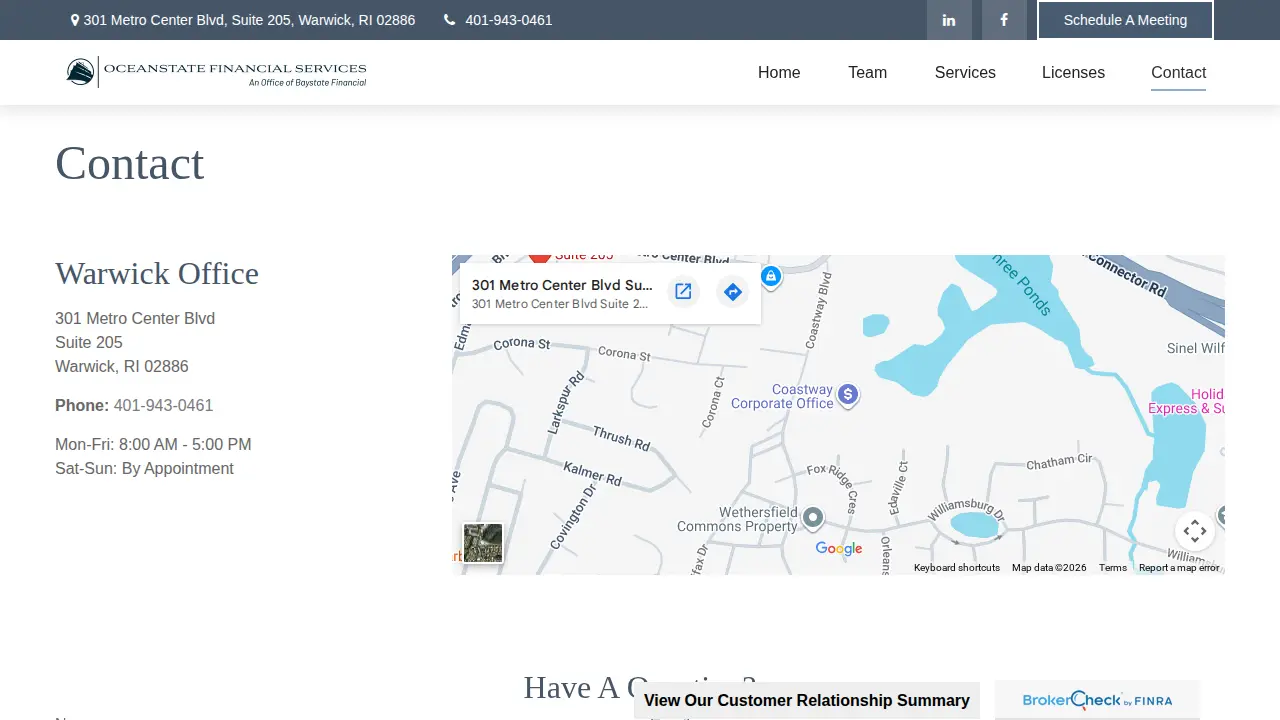Click the Coastway Corporate Office map label

782,396
